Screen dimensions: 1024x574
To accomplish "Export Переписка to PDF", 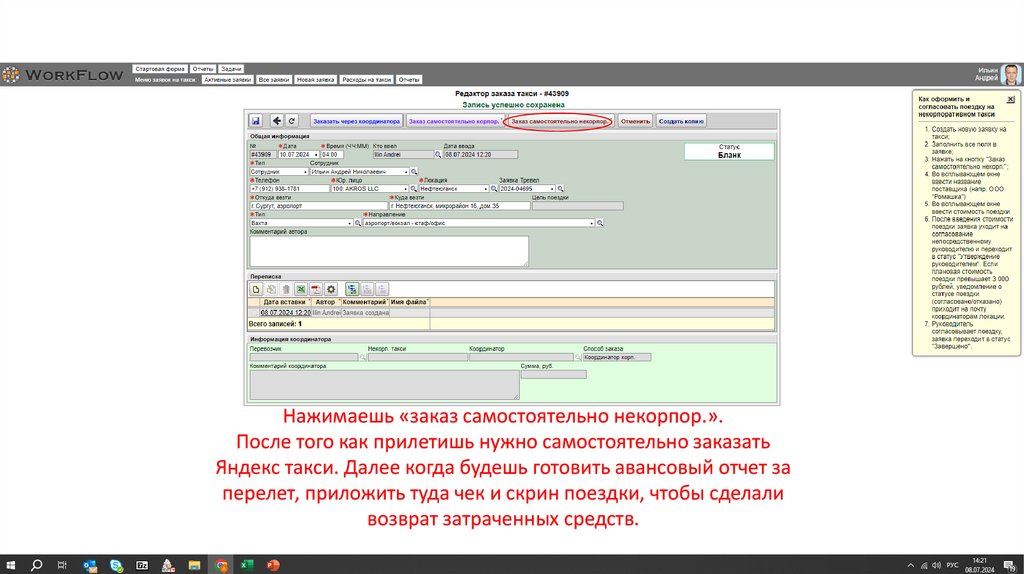I will click(x=316, y=289).
